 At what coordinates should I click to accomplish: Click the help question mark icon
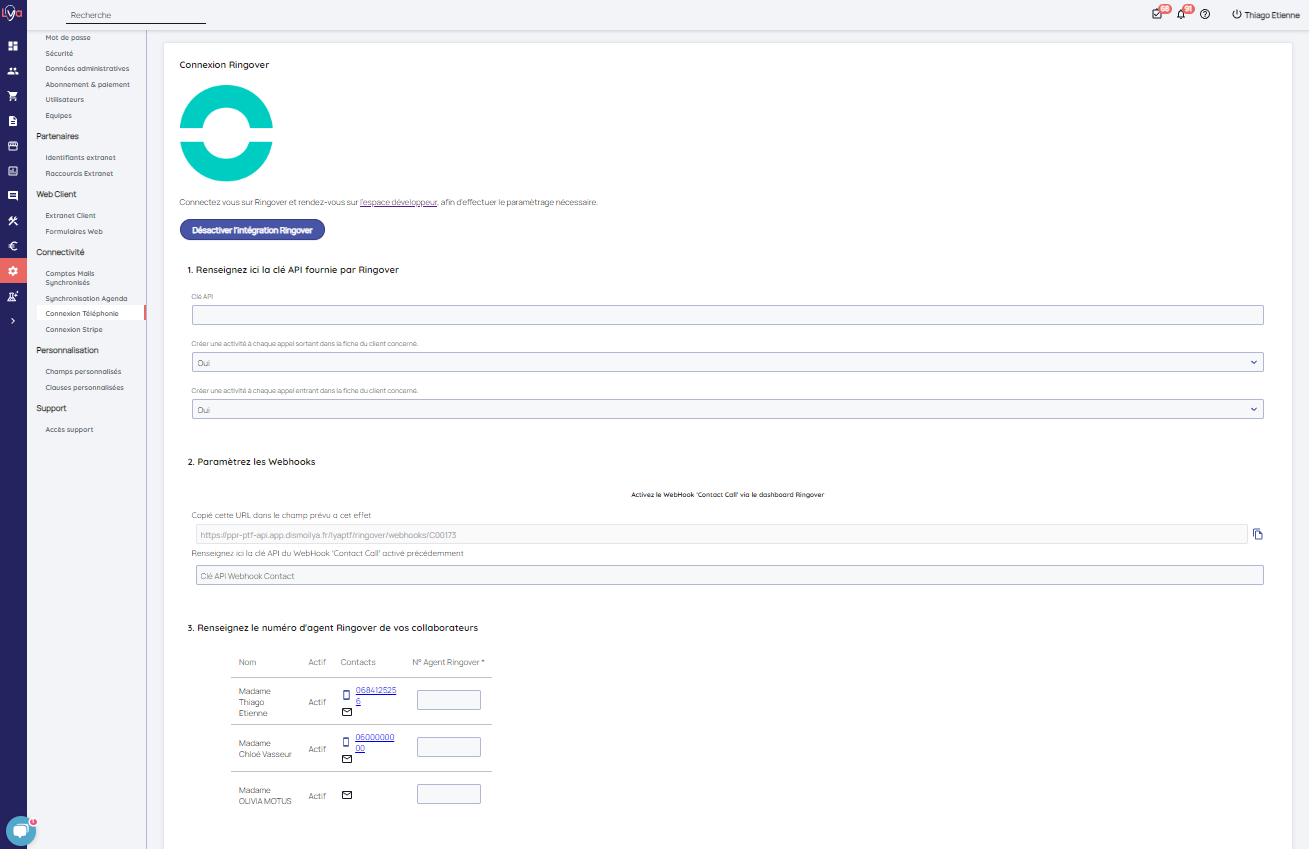(1205, 15)
